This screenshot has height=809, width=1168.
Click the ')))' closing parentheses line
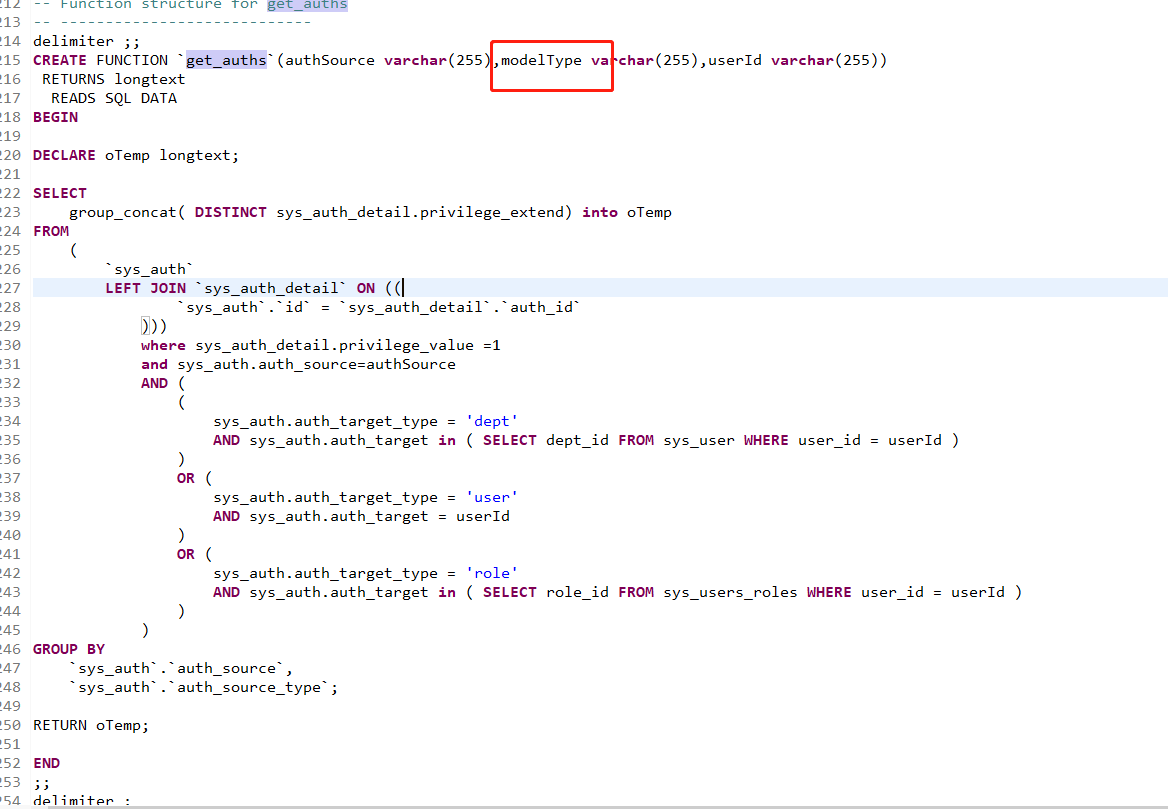click(x=154, y=326)
